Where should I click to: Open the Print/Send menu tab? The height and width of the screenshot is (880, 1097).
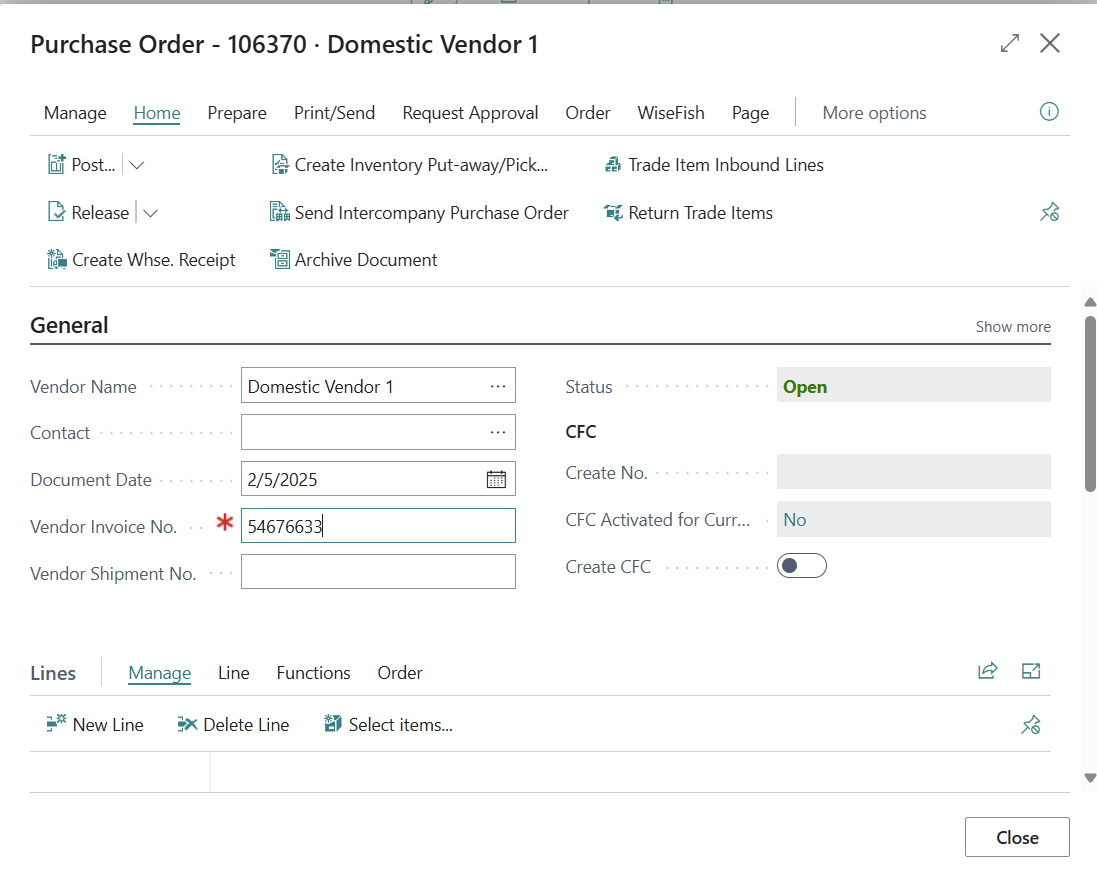334,113
